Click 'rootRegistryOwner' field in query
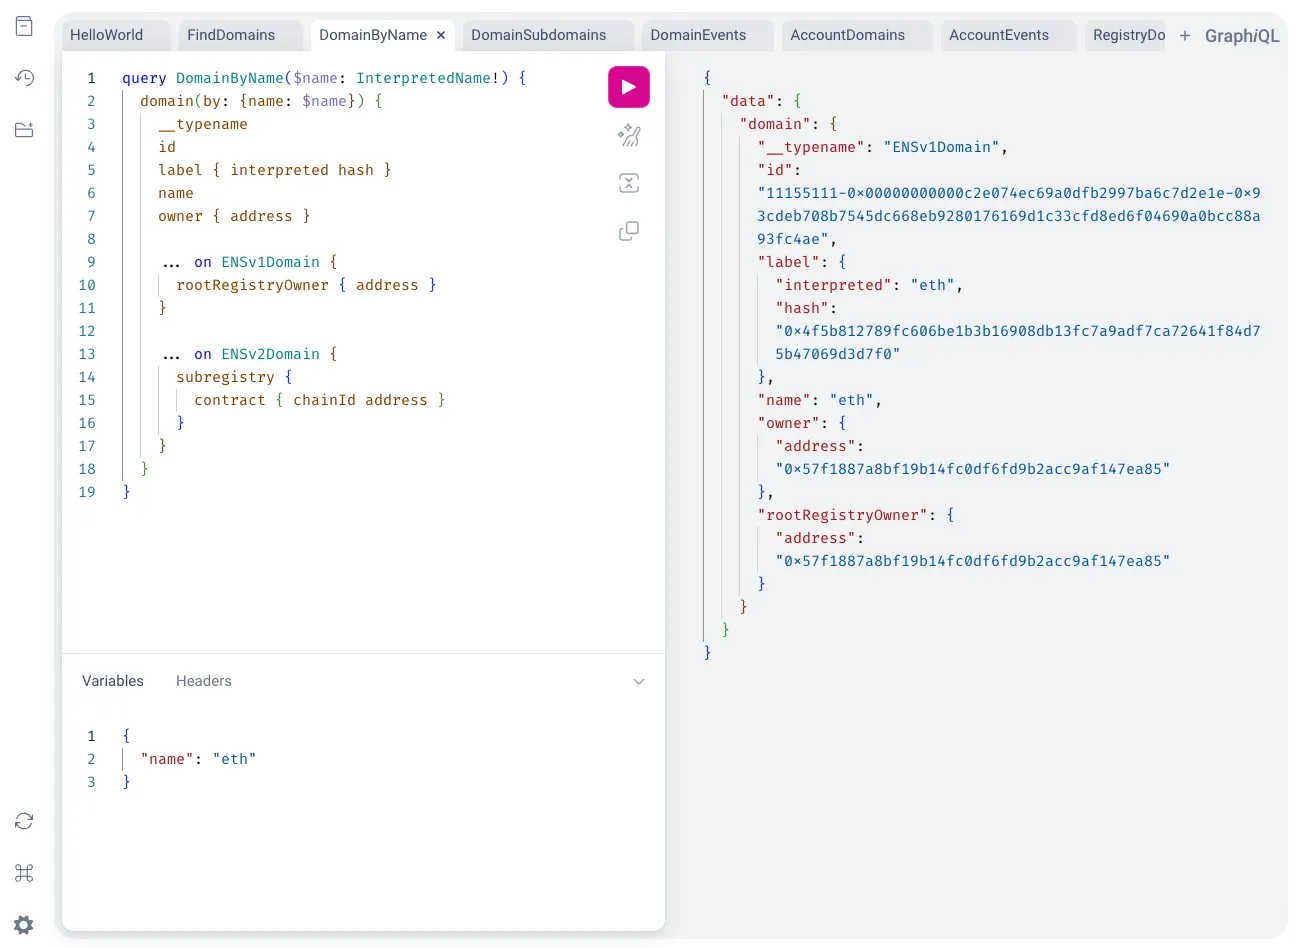This screenshot has width=1296, height=948. 252,285
